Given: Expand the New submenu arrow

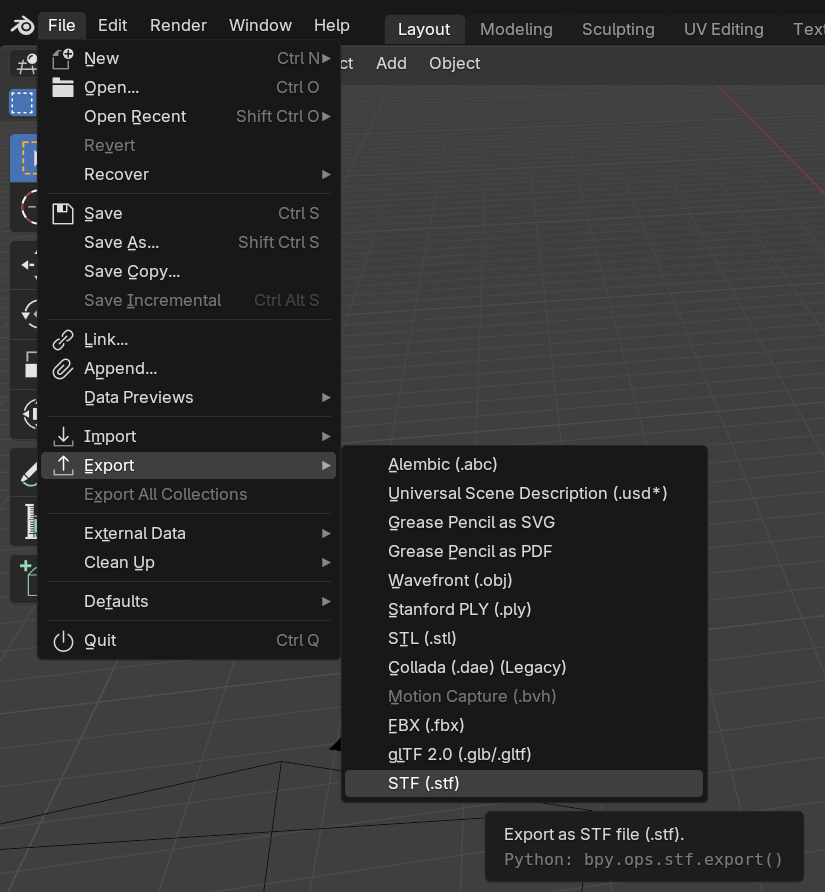Looking at the screenshot, I should point(326,59).
